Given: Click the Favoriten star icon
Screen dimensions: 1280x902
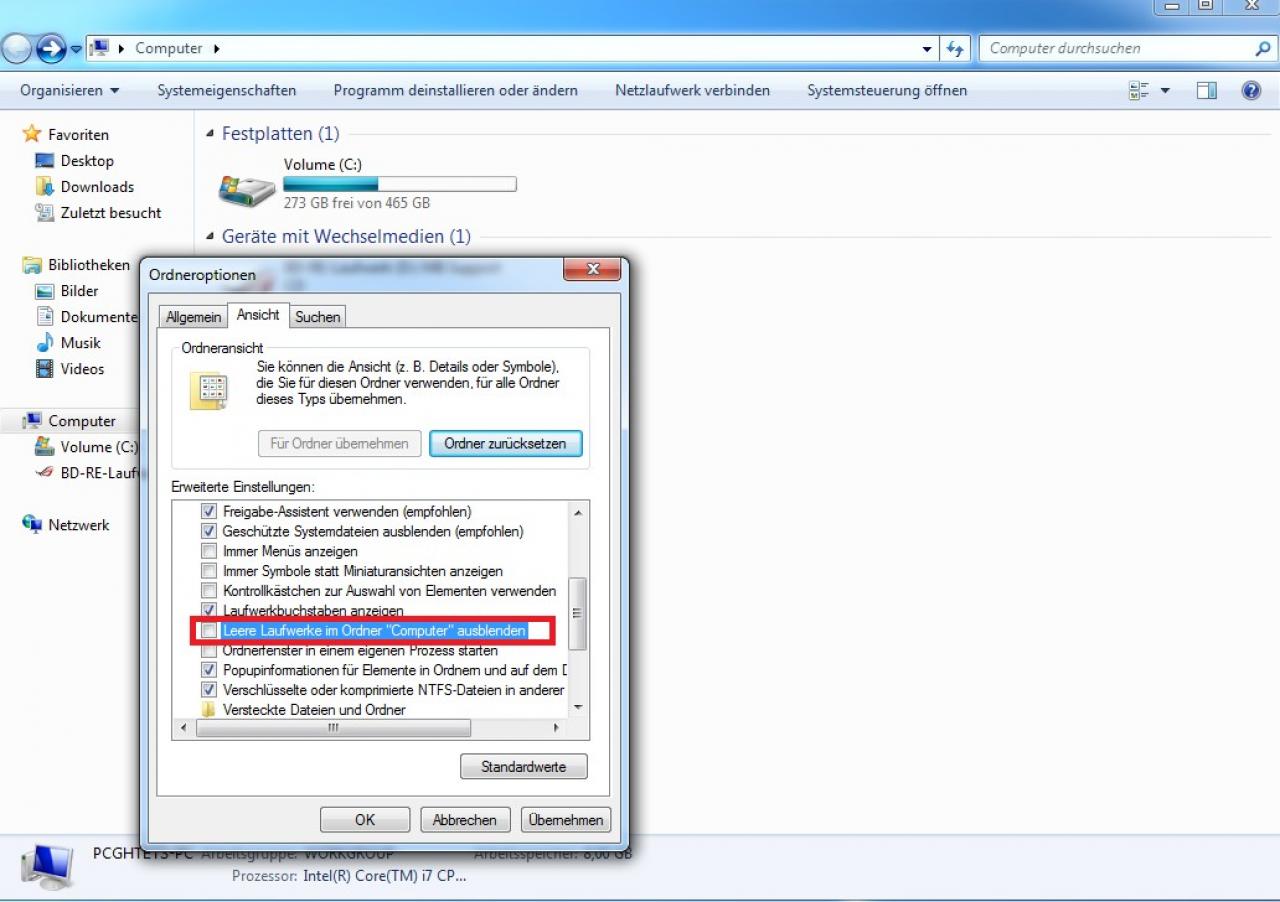Looking at the screenshot, I should [32, 134].
